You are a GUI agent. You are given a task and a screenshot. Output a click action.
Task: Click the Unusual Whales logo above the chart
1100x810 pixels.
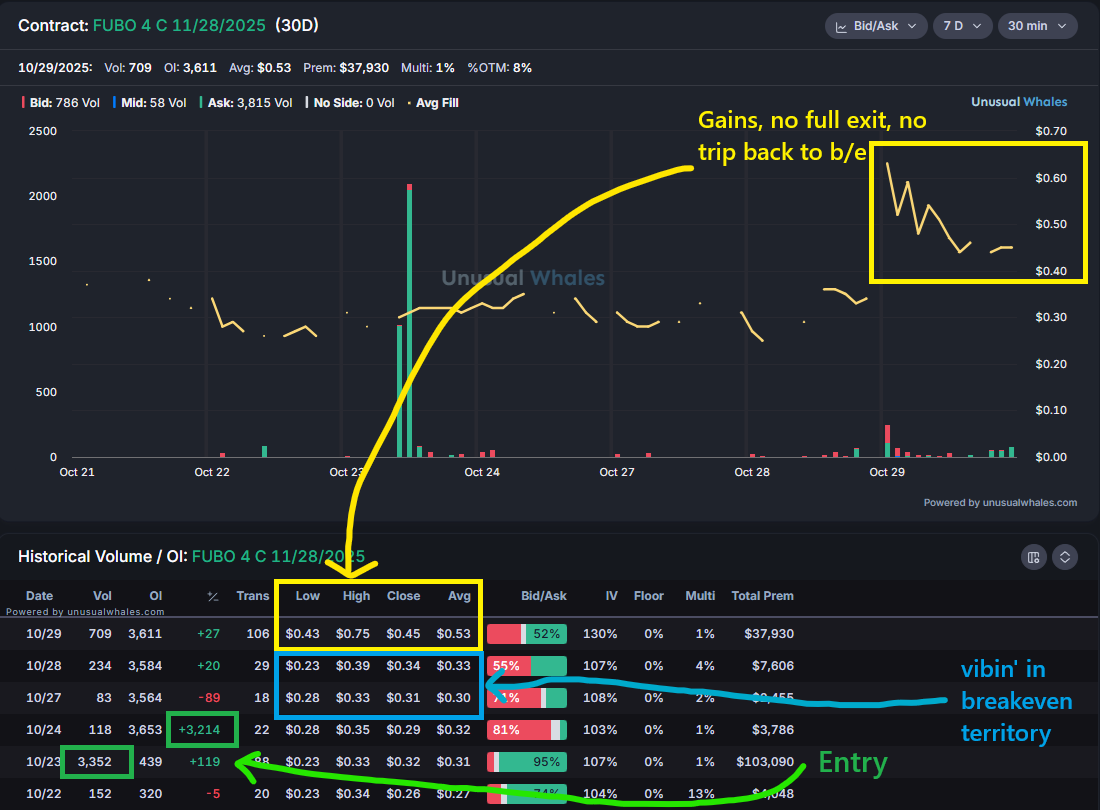1019,102
